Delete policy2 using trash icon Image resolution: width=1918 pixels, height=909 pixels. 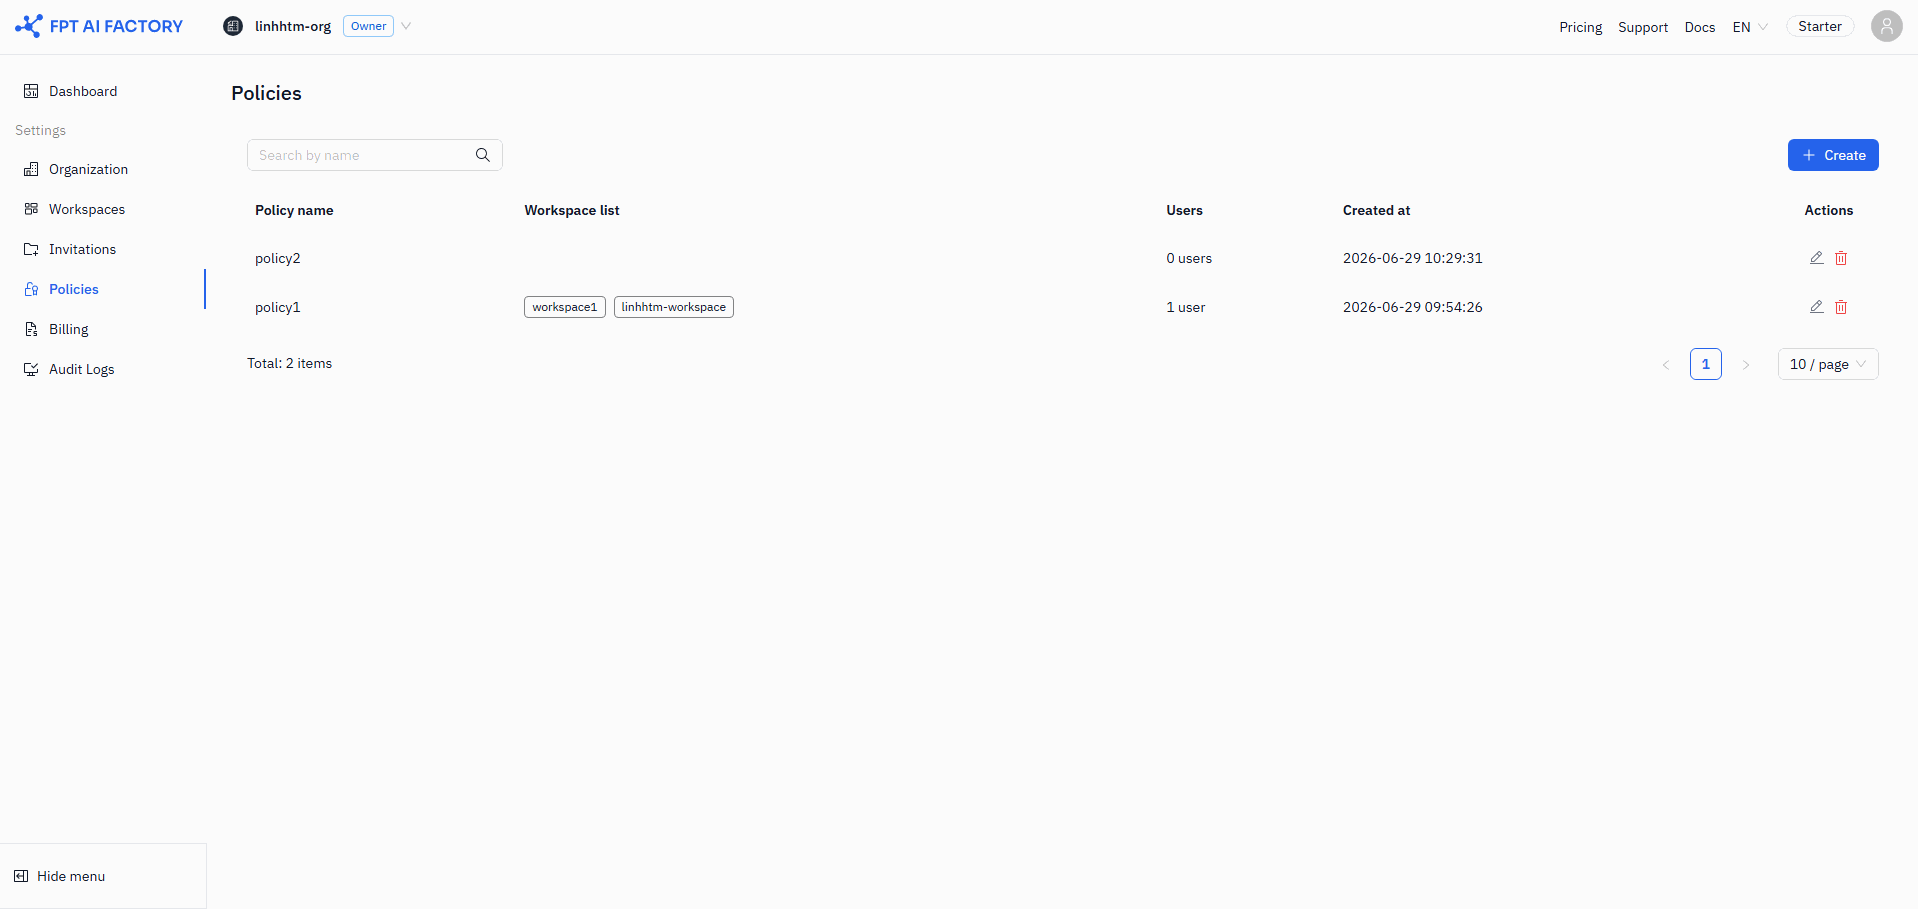pos(1841,258)
